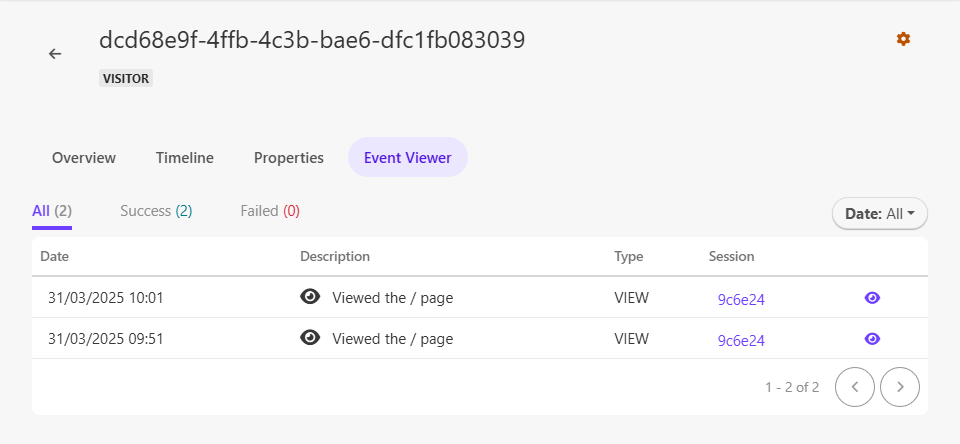Select the Event Viewer tab
Screen dimensions: 960x444
point(407,157)
